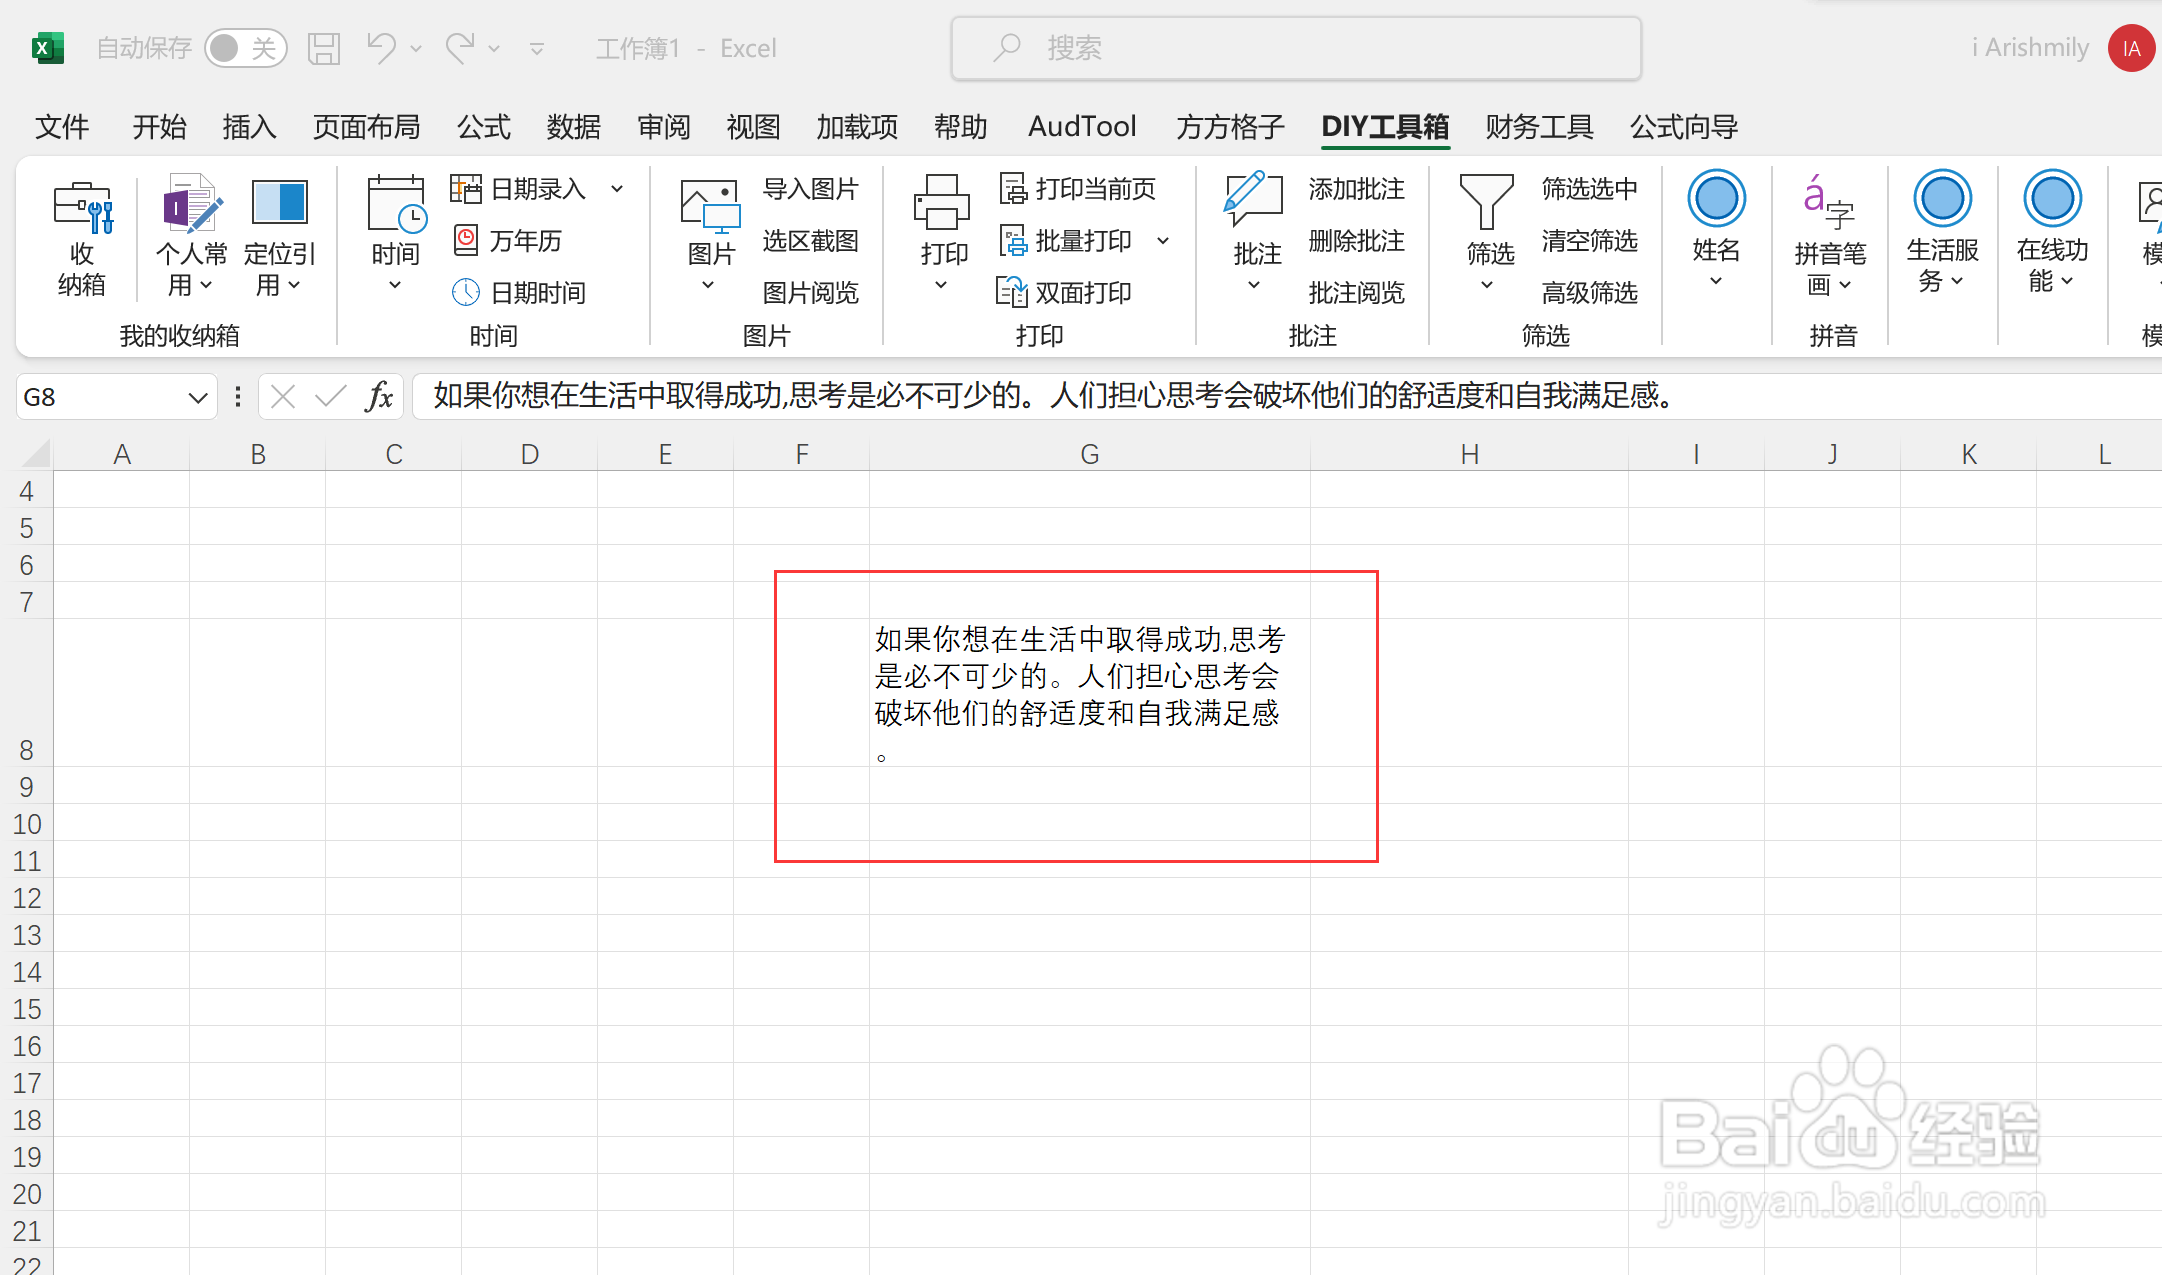This screenshot has width=2162, height=1275.
Task: Open the 公式 ribbon tab
Action: pos(483,127)
